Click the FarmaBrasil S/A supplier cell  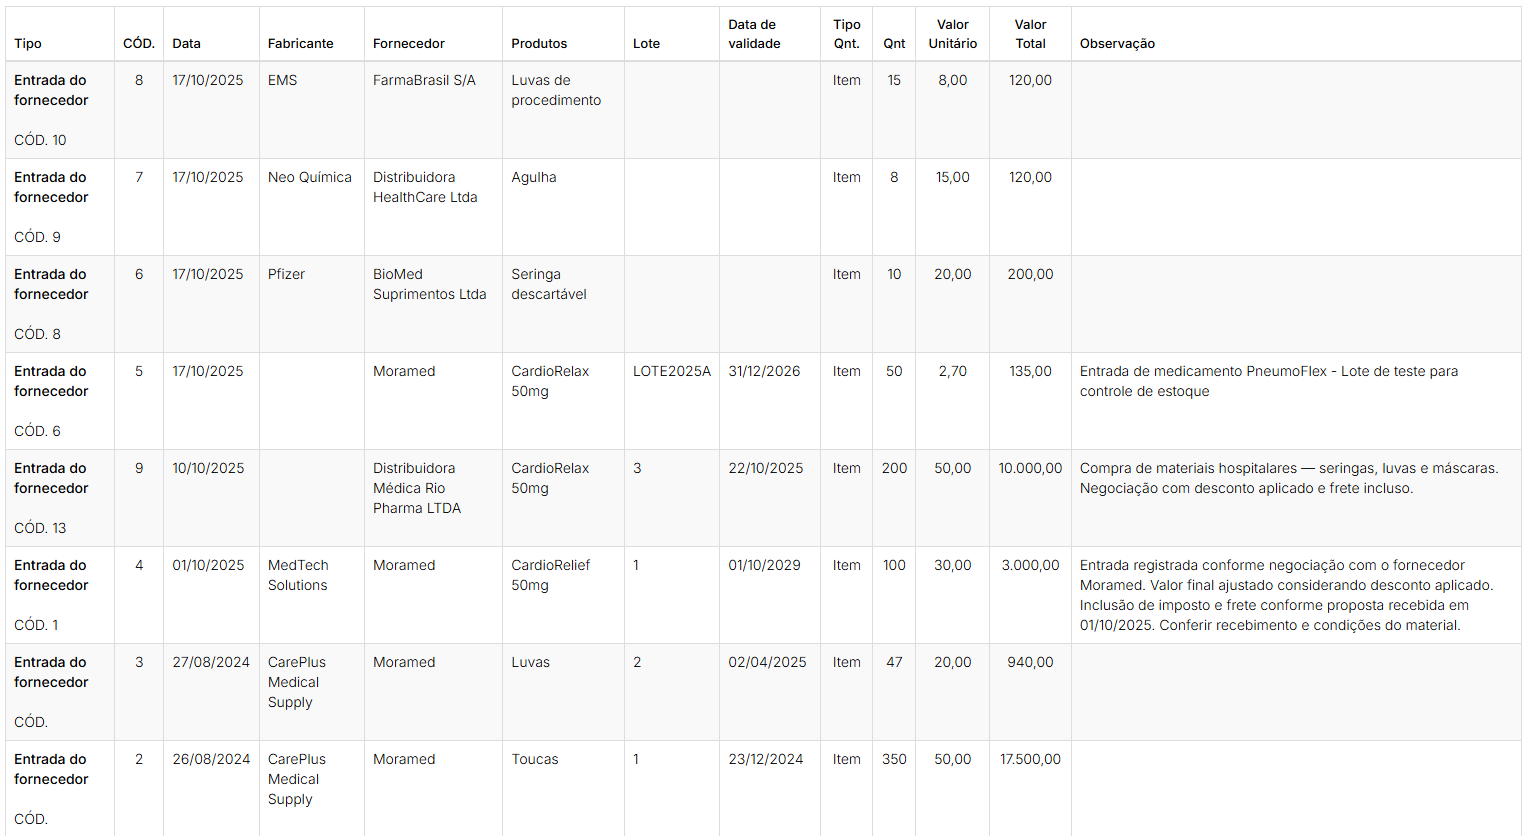point(424,80)
